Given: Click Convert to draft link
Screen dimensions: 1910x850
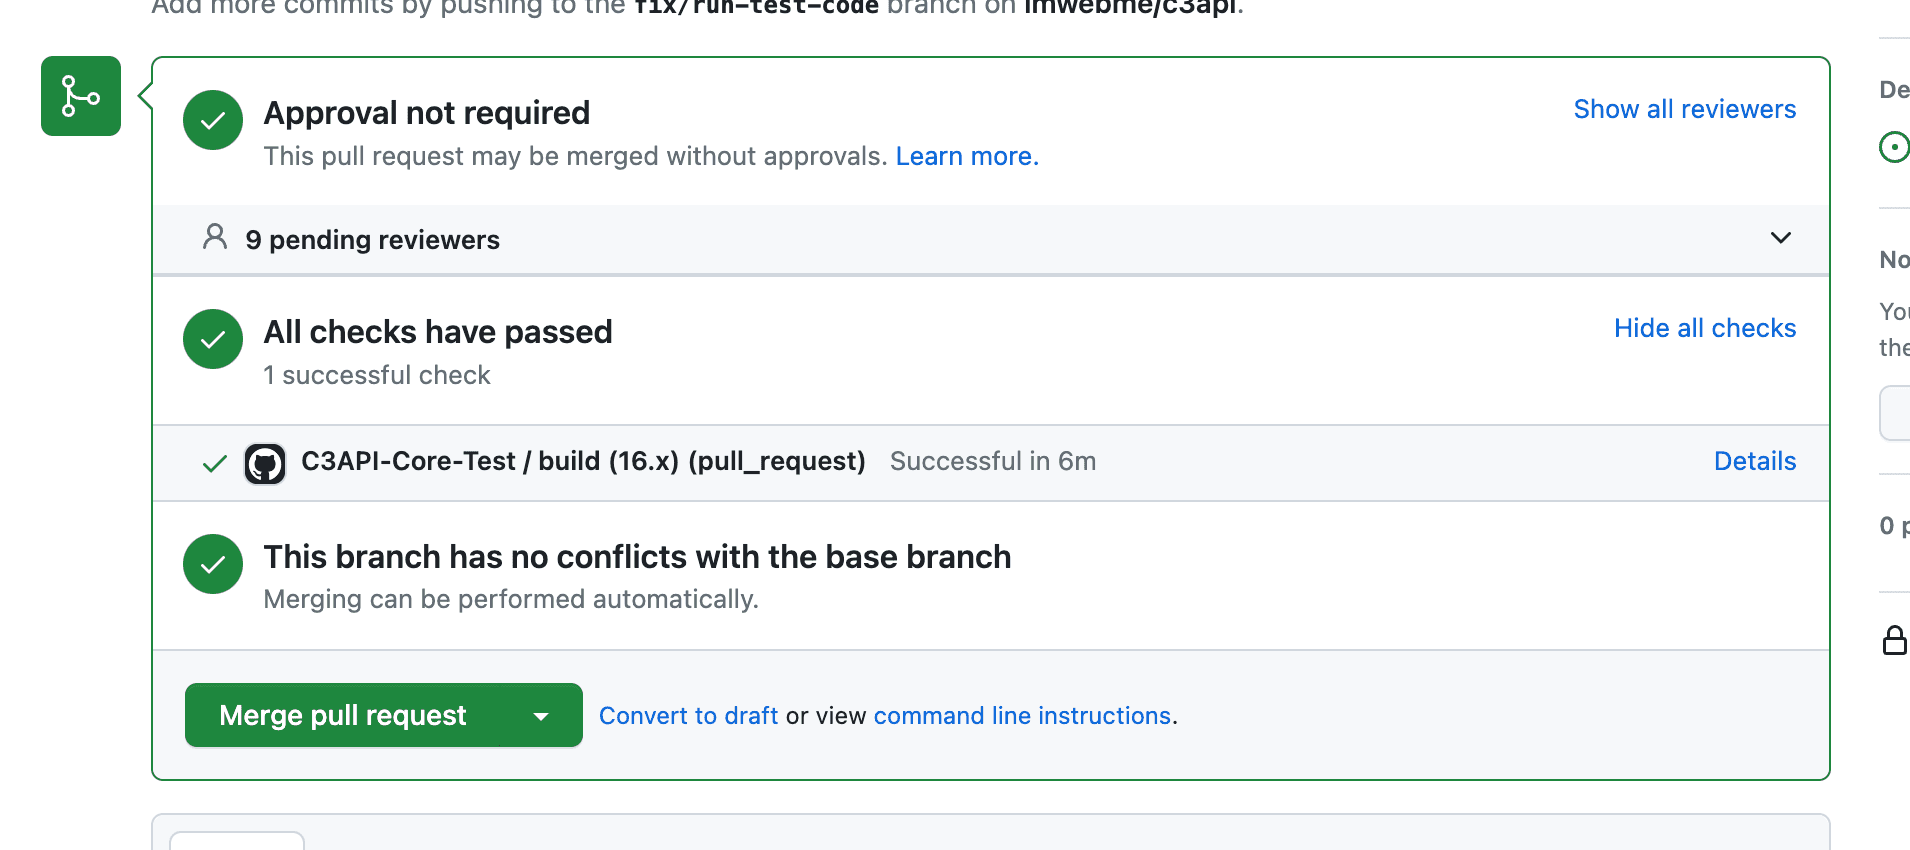Looking at the screenshot, I should click(688, 716).
